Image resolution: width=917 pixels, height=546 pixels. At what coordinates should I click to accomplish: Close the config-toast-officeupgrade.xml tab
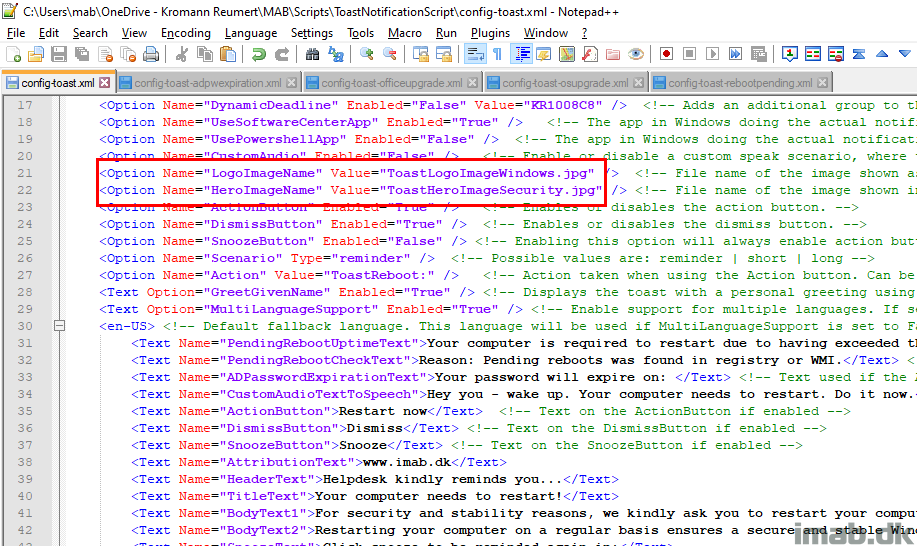point(473,83)
